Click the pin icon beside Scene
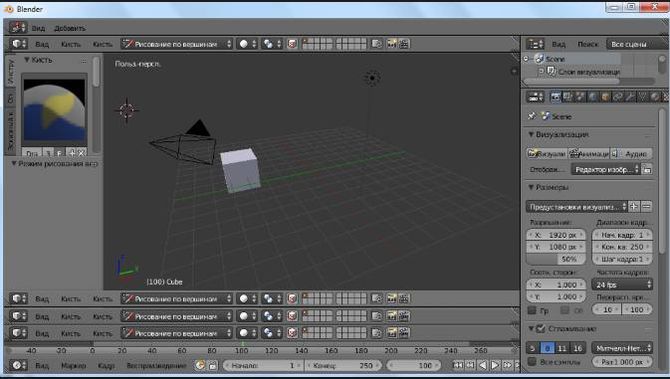 [x=532, y=116]
